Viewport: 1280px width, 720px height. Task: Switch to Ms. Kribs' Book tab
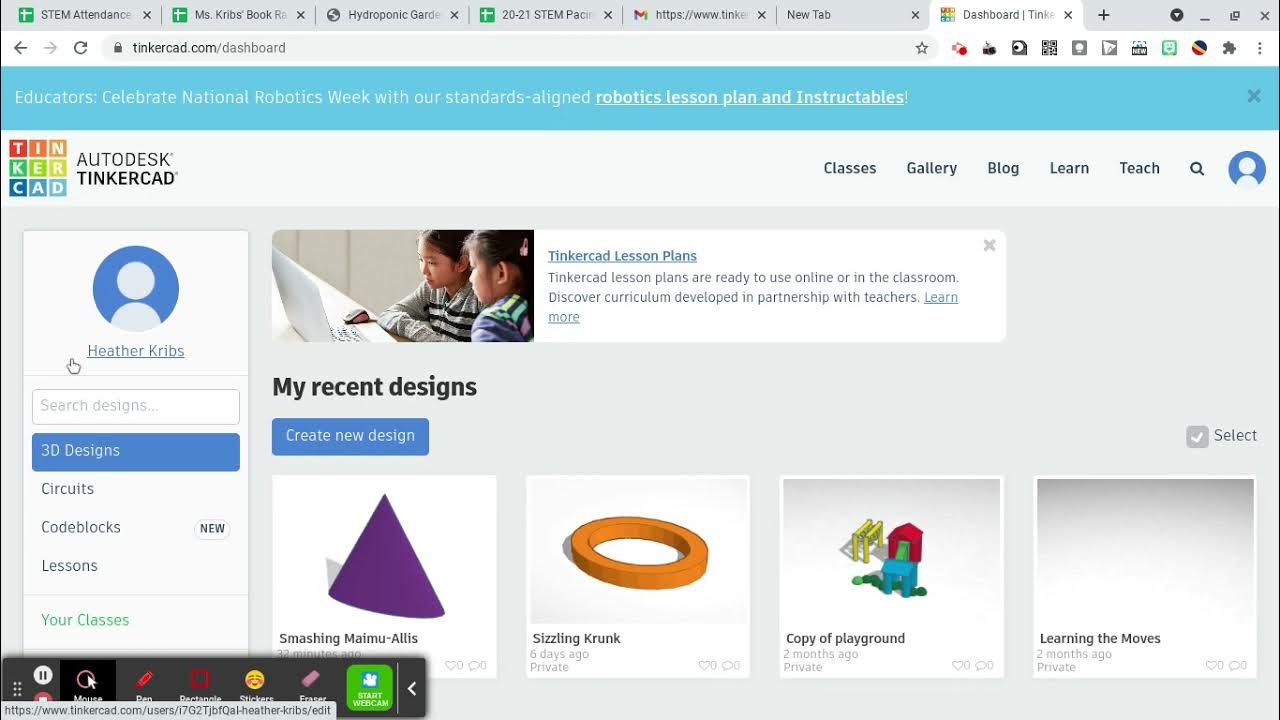[238, 15]
